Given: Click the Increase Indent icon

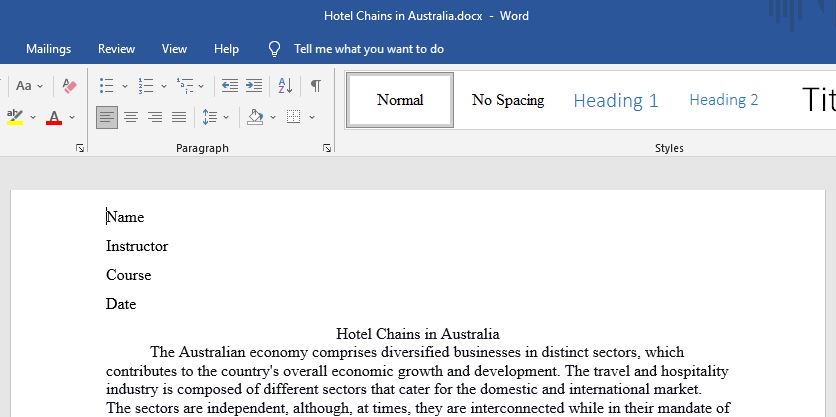Looking at the screenshot, I should tap(254, 85).
